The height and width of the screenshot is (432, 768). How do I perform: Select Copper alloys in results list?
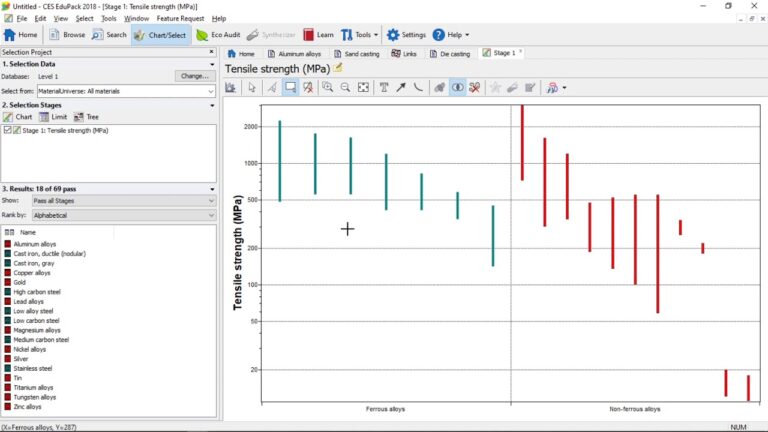pyautogui.click(x=32, y=273)
